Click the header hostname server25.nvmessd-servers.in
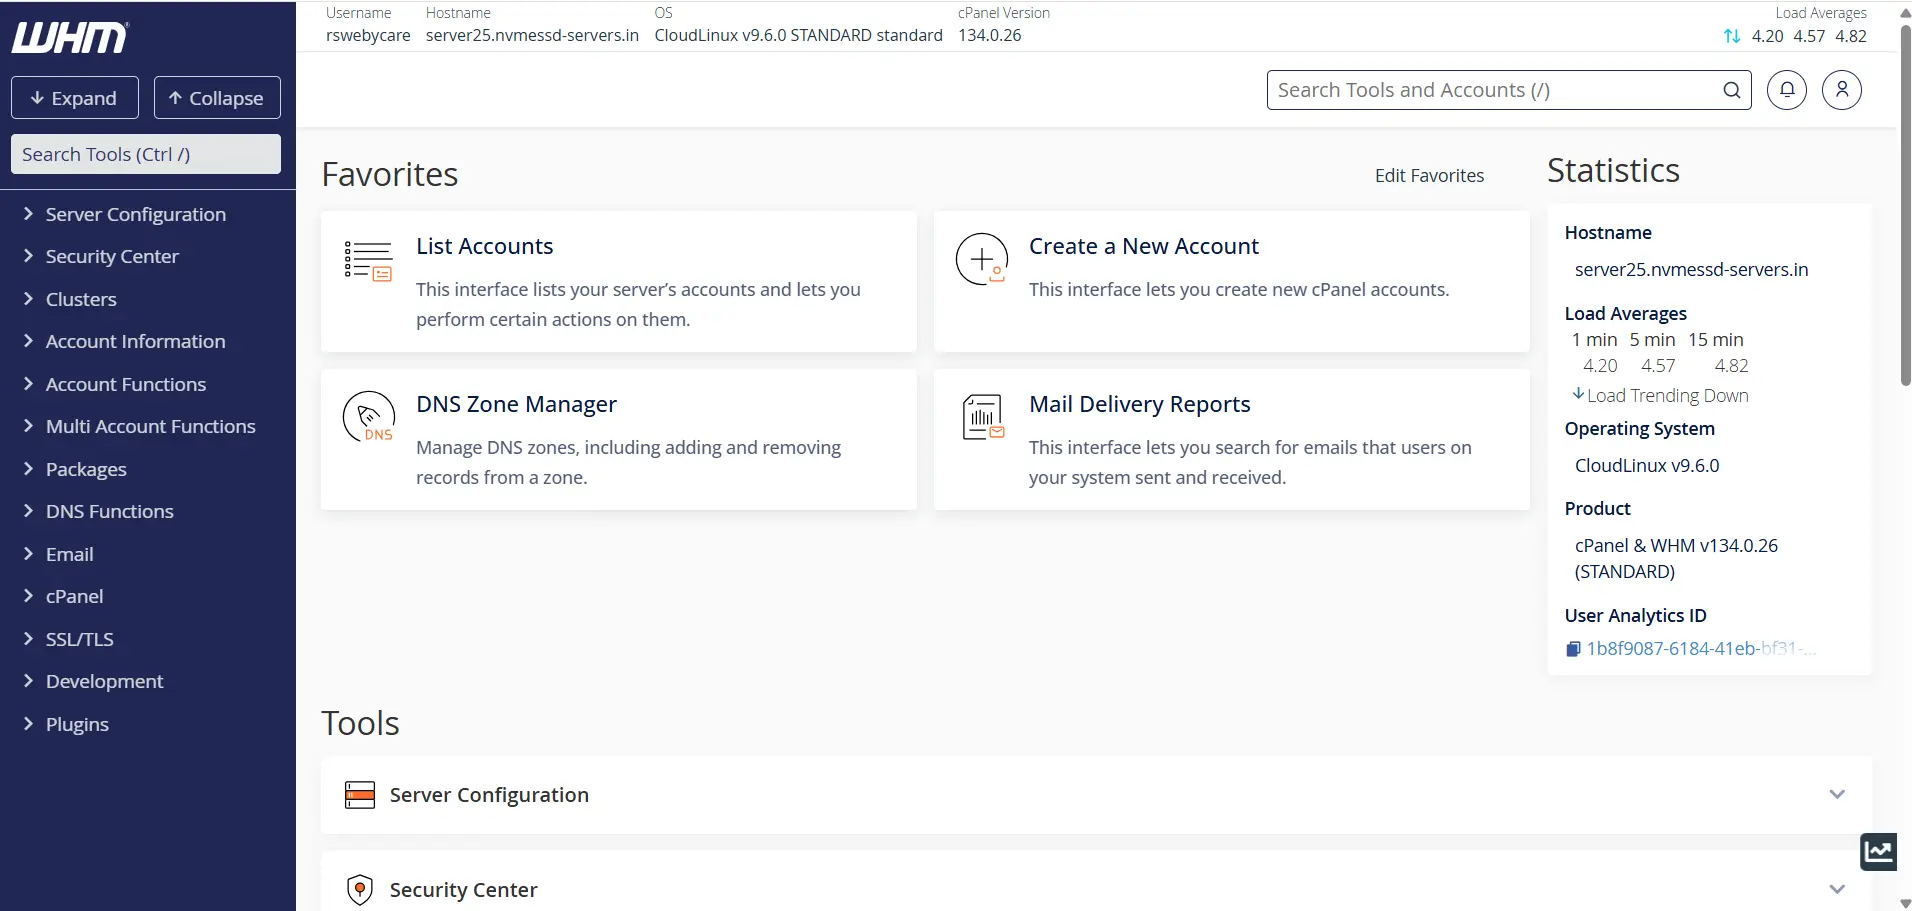 (532, 36)
